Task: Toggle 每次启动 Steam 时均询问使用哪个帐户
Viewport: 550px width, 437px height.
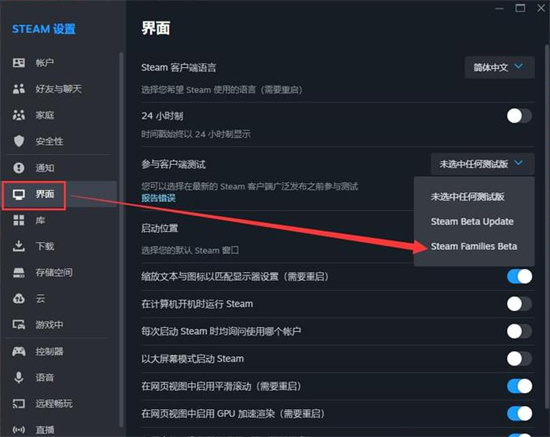Action: (519, 331)
